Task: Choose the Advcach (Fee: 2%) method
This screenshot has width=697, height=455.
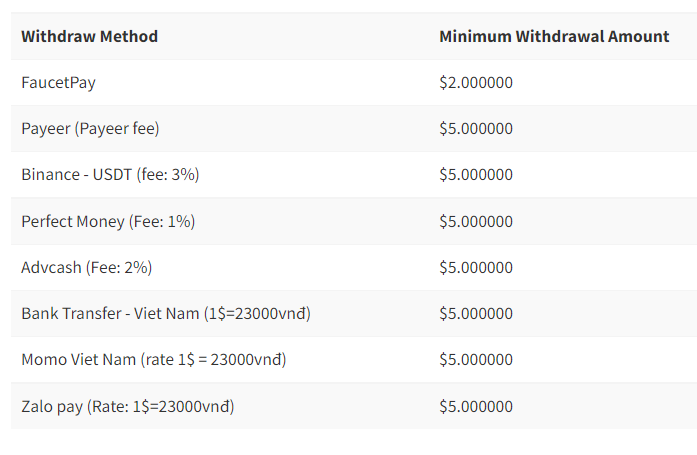Action: (x=86, y=268)
